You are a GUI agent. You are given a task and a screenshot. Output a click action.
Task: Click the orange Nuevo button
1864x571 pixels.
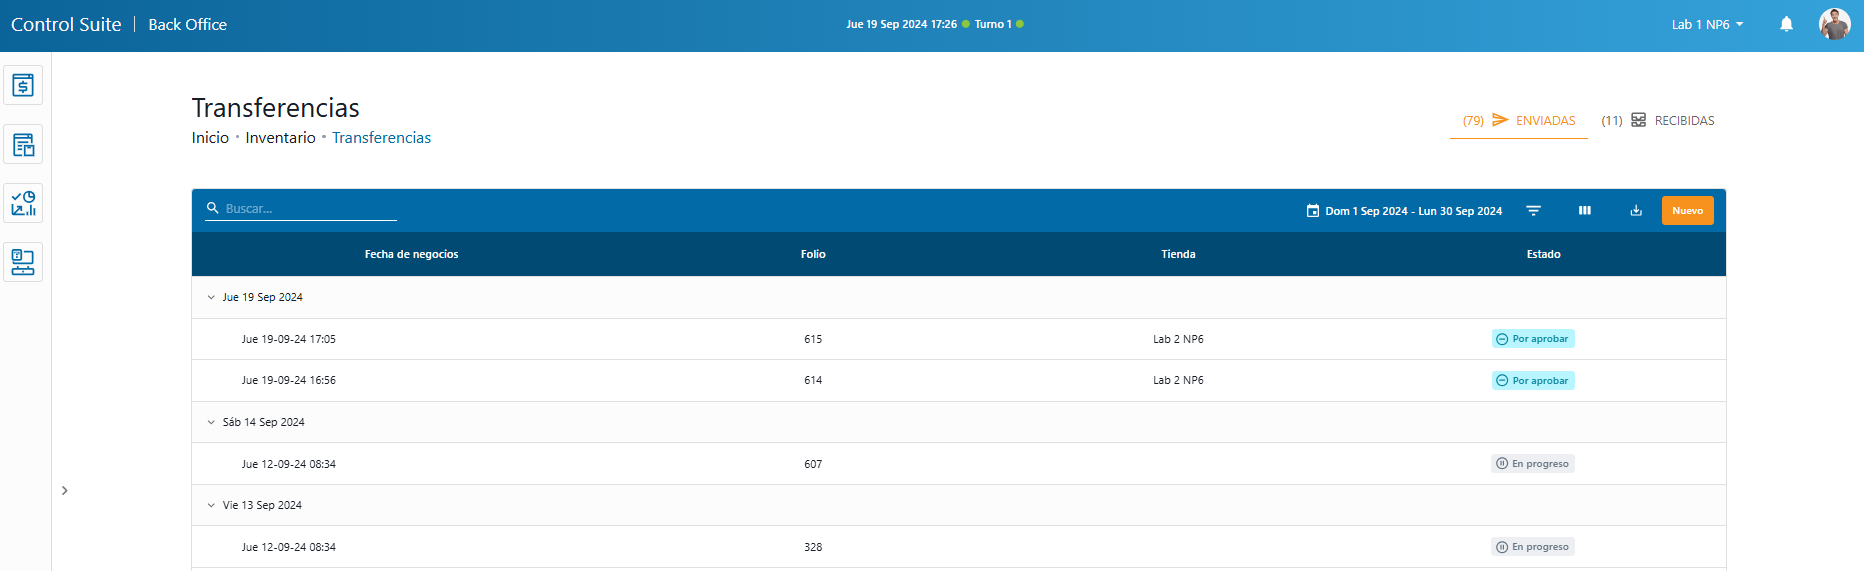point(1687,211)
